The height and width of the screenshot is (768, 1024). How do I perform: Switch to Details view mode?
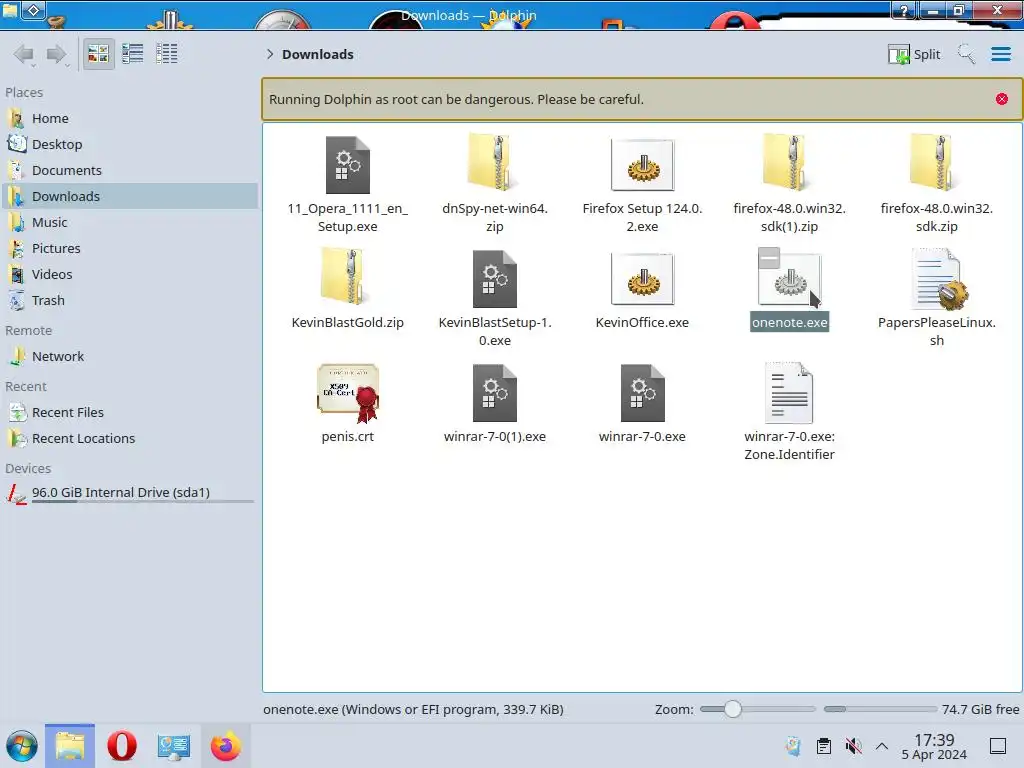click(x=167, y=54)
